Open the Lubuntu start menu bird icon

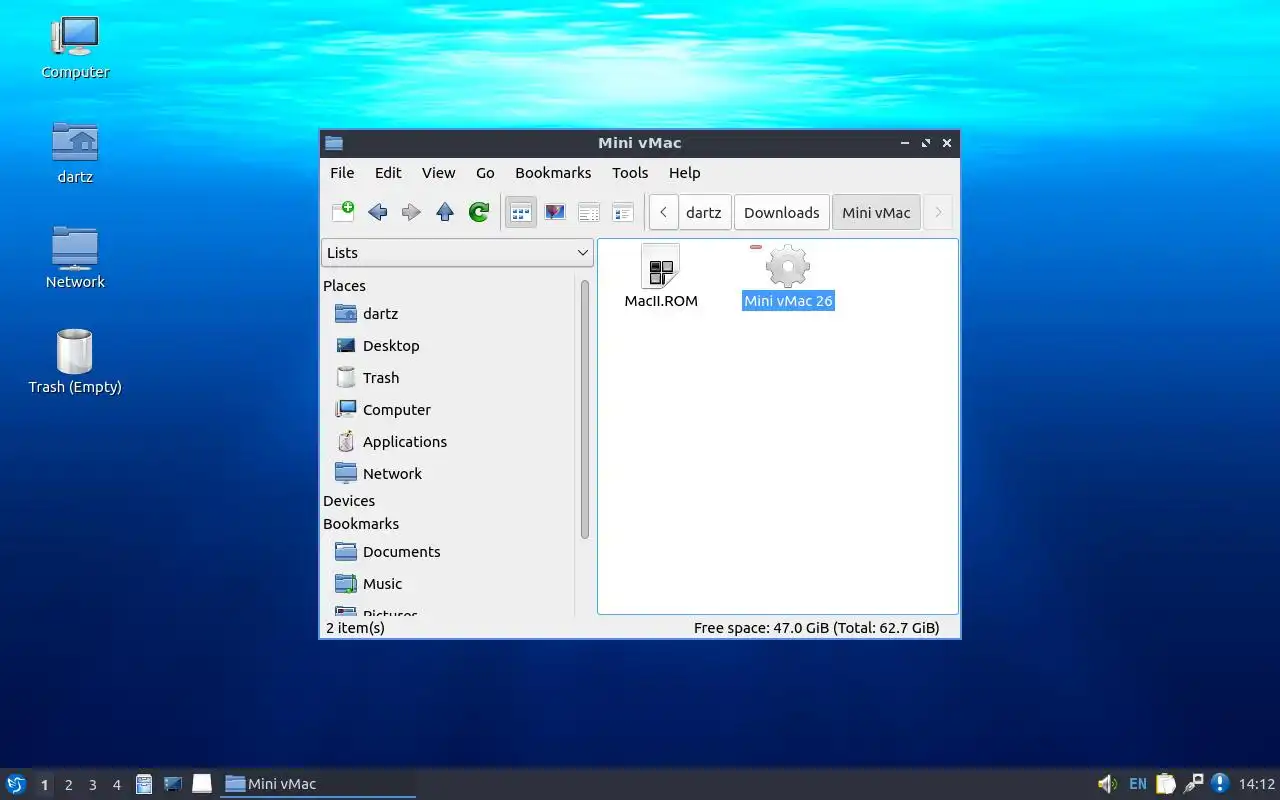(16, 784)
